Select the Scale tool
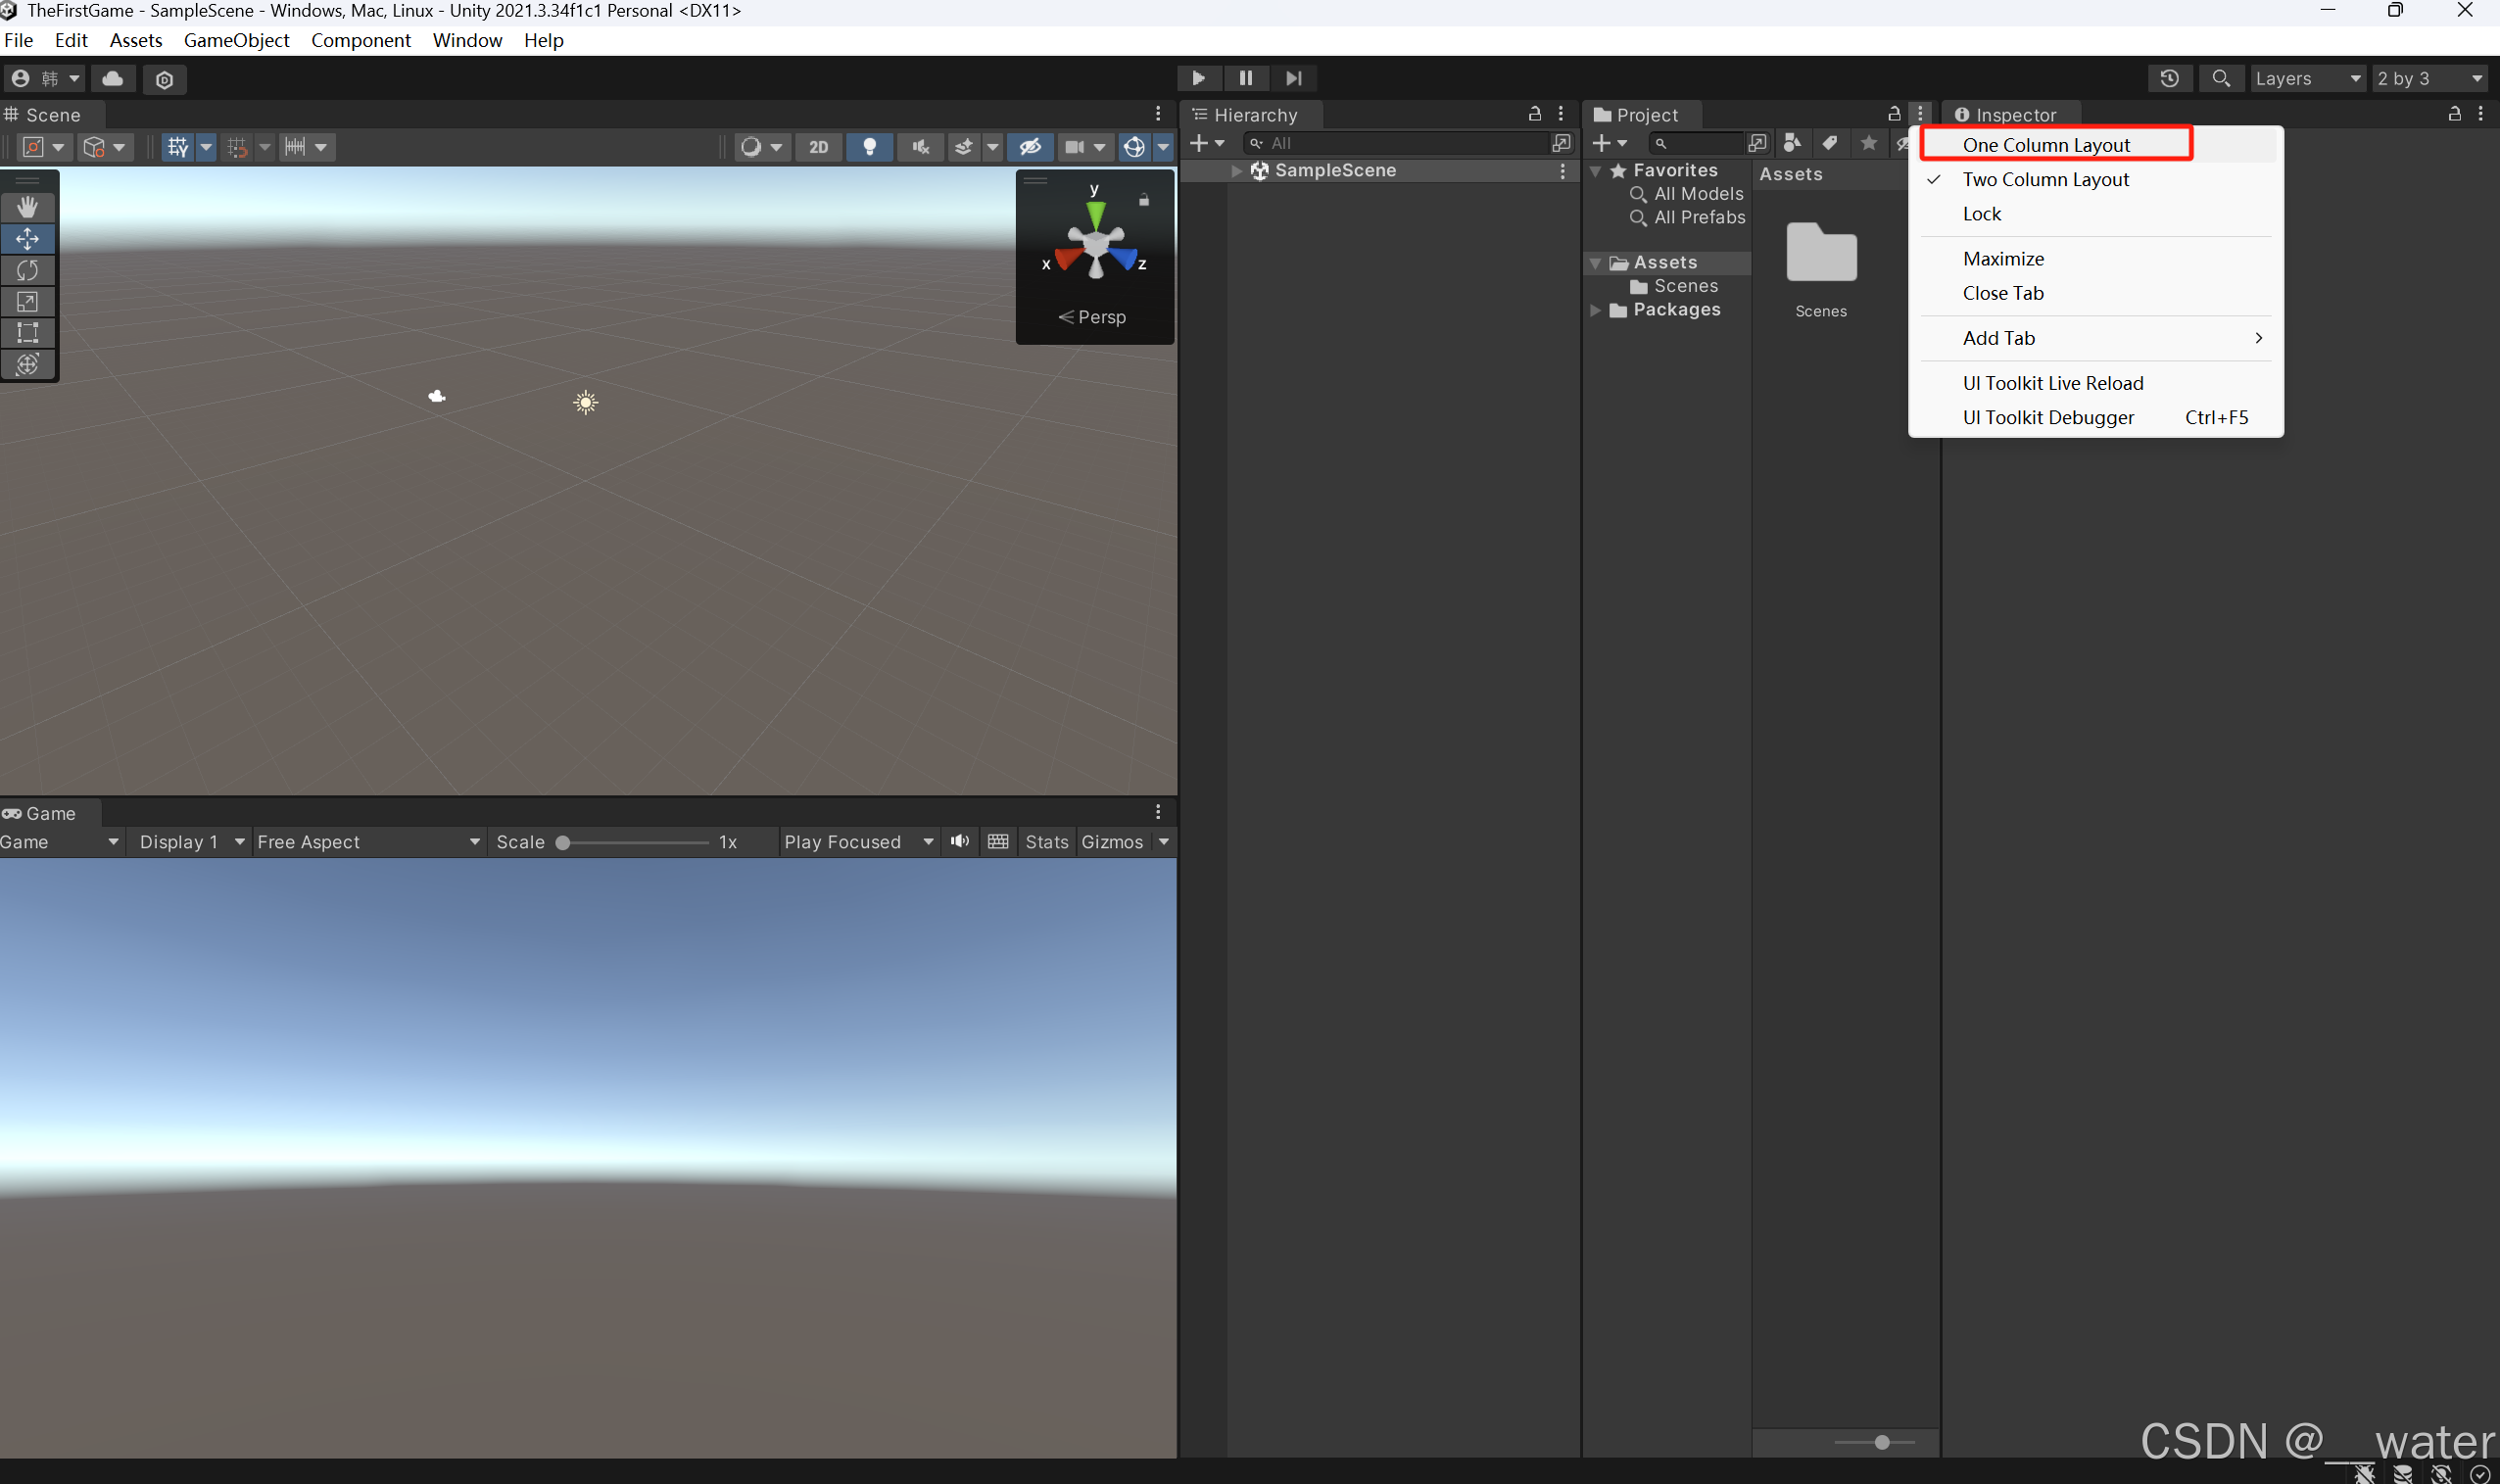 (x=27, y=302)
